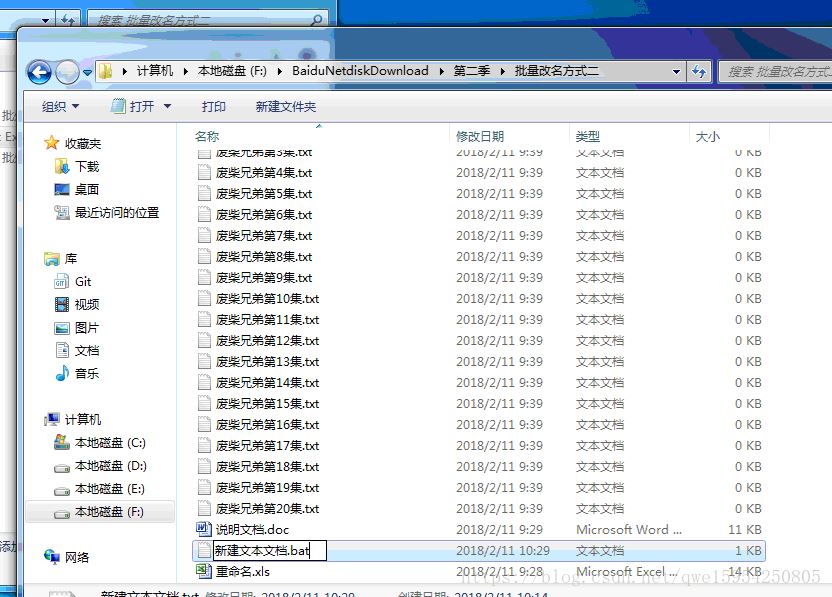Image resolution: width=832 pixels, height=597 pixels.
Task: Sort by the 修改日期 column header
Action: point(480,136)
